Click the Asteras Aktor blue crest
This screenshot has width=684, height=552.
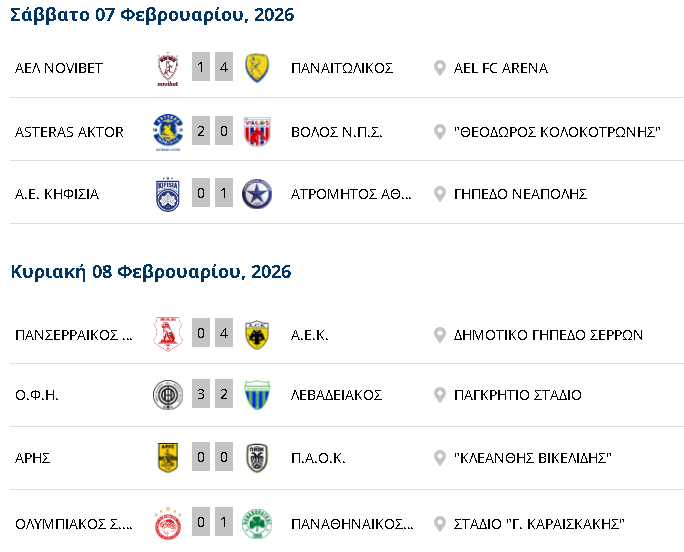click(x=168, y=131)
